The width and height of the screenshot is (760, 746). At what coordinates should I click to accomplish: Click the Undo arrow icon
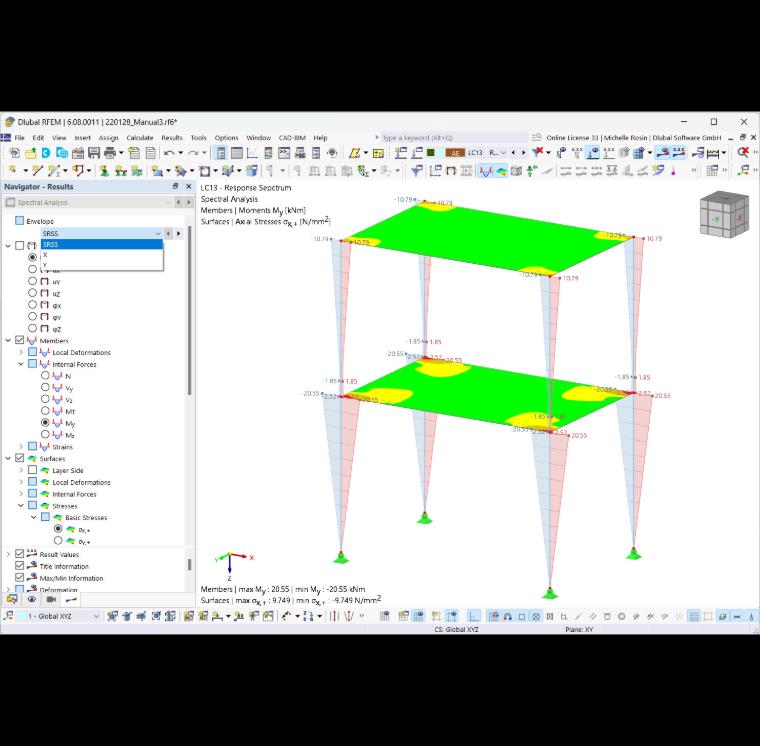point(169,153)
